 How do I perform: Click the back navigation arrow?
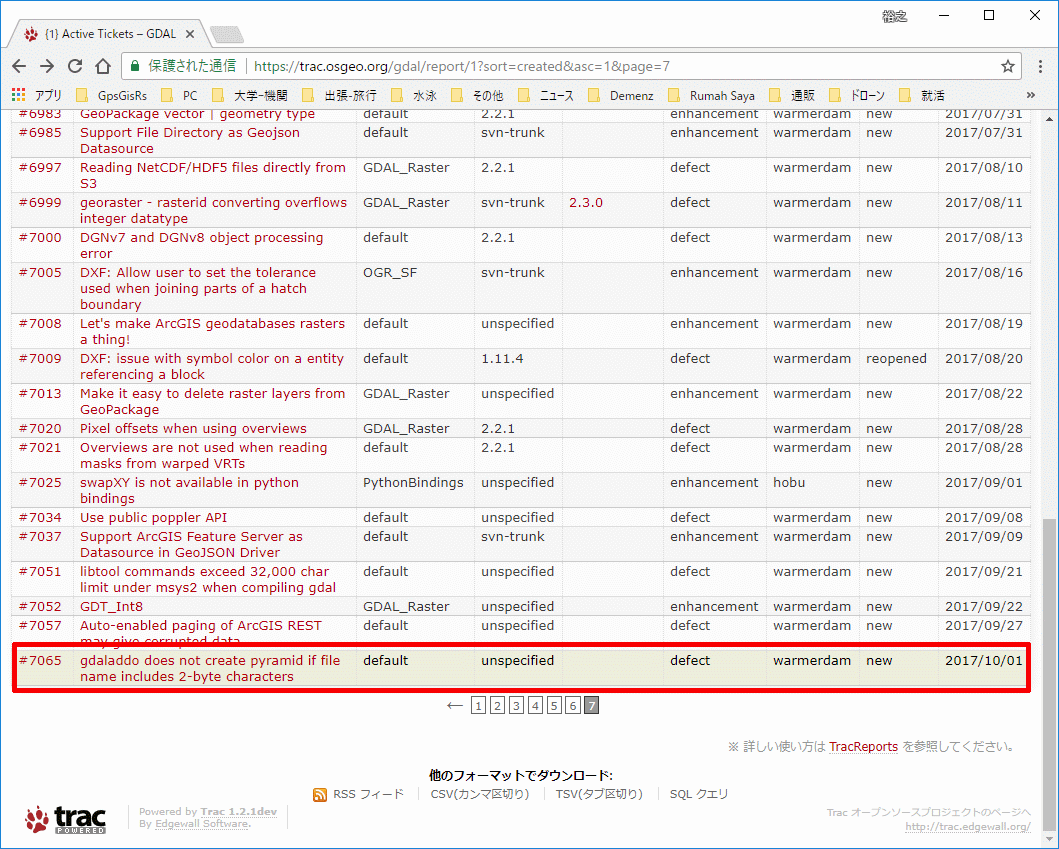tap(19, 66)
